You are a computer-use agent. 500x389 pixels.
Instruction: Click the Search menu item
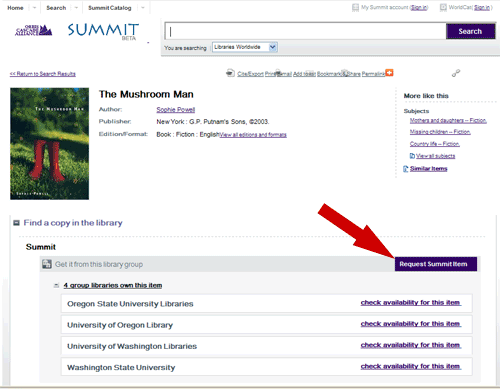click(56, 8)
